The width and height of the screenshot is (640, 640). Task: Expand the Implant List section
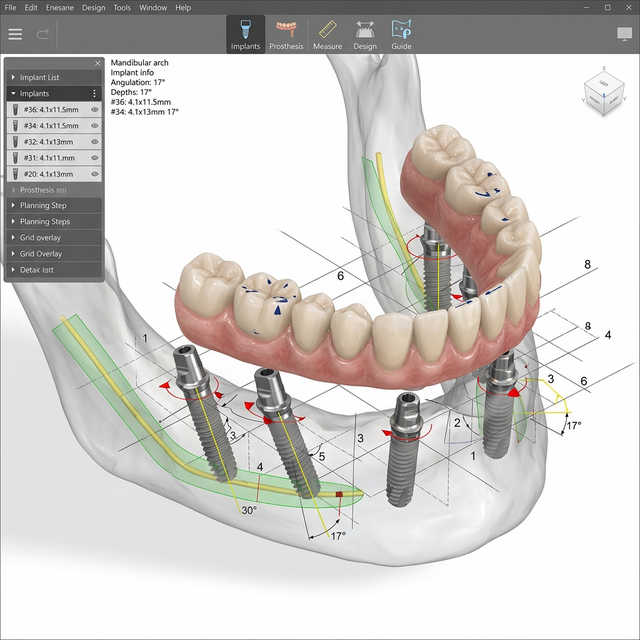point(54,78)
